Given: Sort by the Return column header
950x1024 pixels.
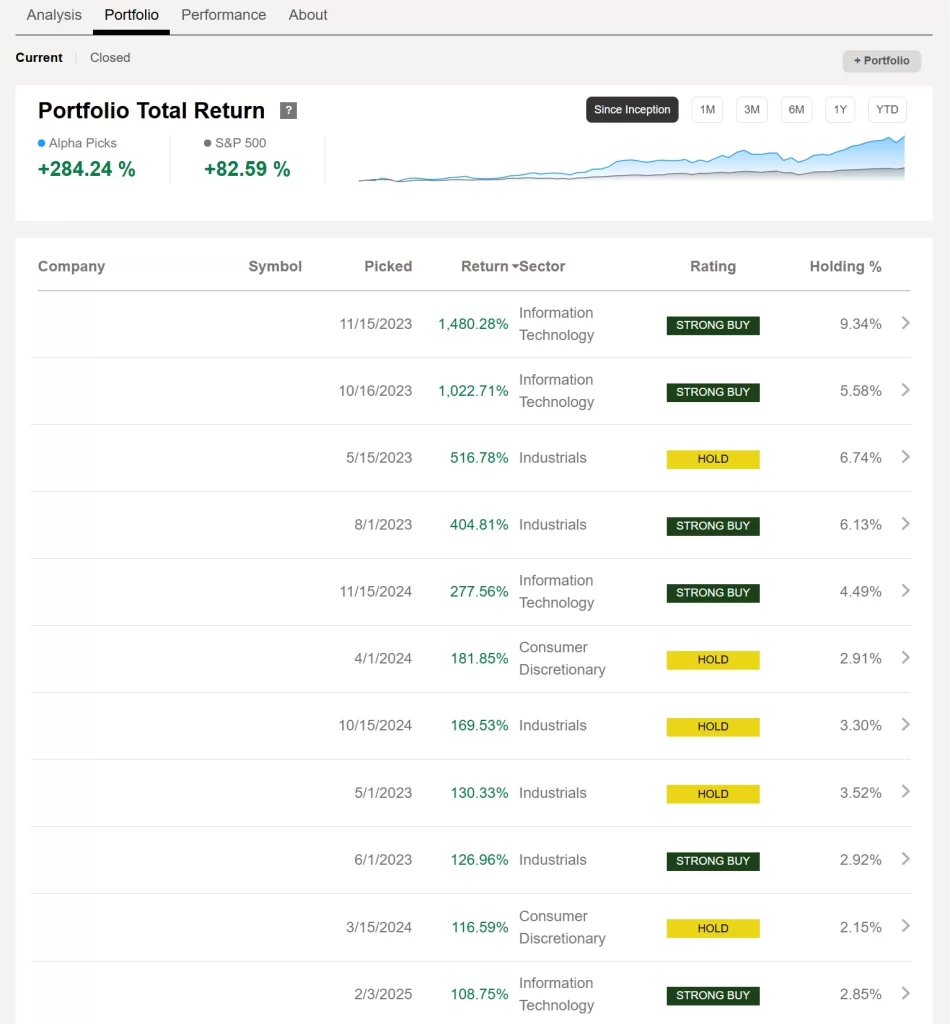Looking at the screenshot, I should tap(486, 267).
